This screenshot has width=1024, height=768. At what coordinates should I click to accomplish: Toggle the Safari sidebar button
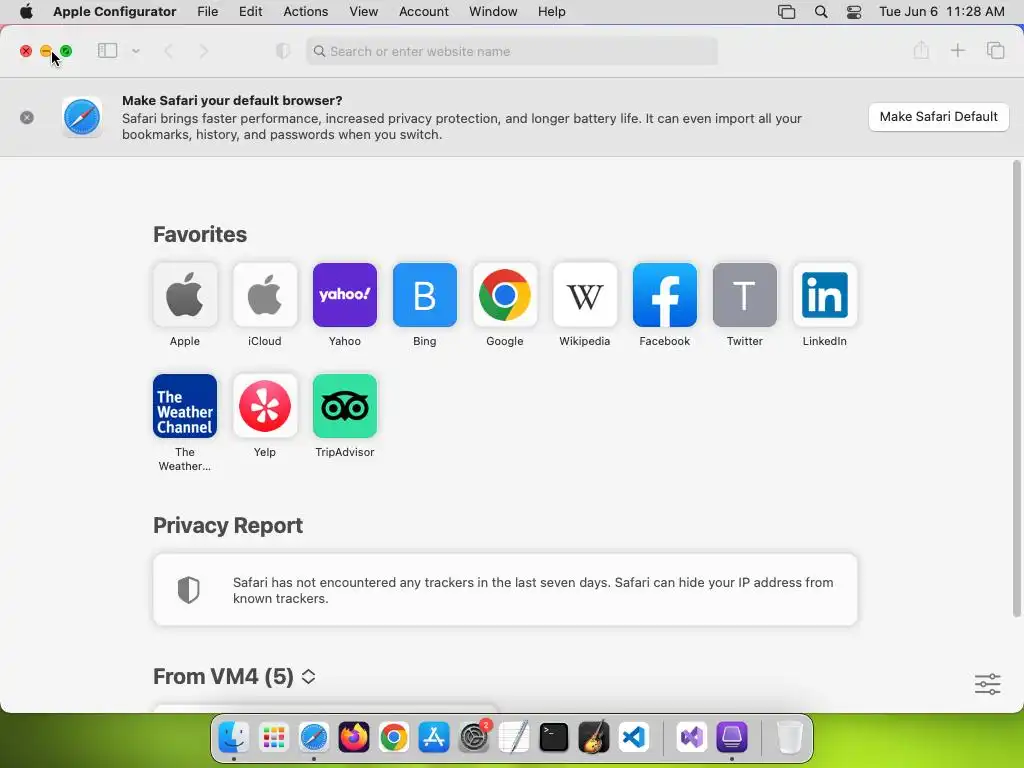pos(107,51)
